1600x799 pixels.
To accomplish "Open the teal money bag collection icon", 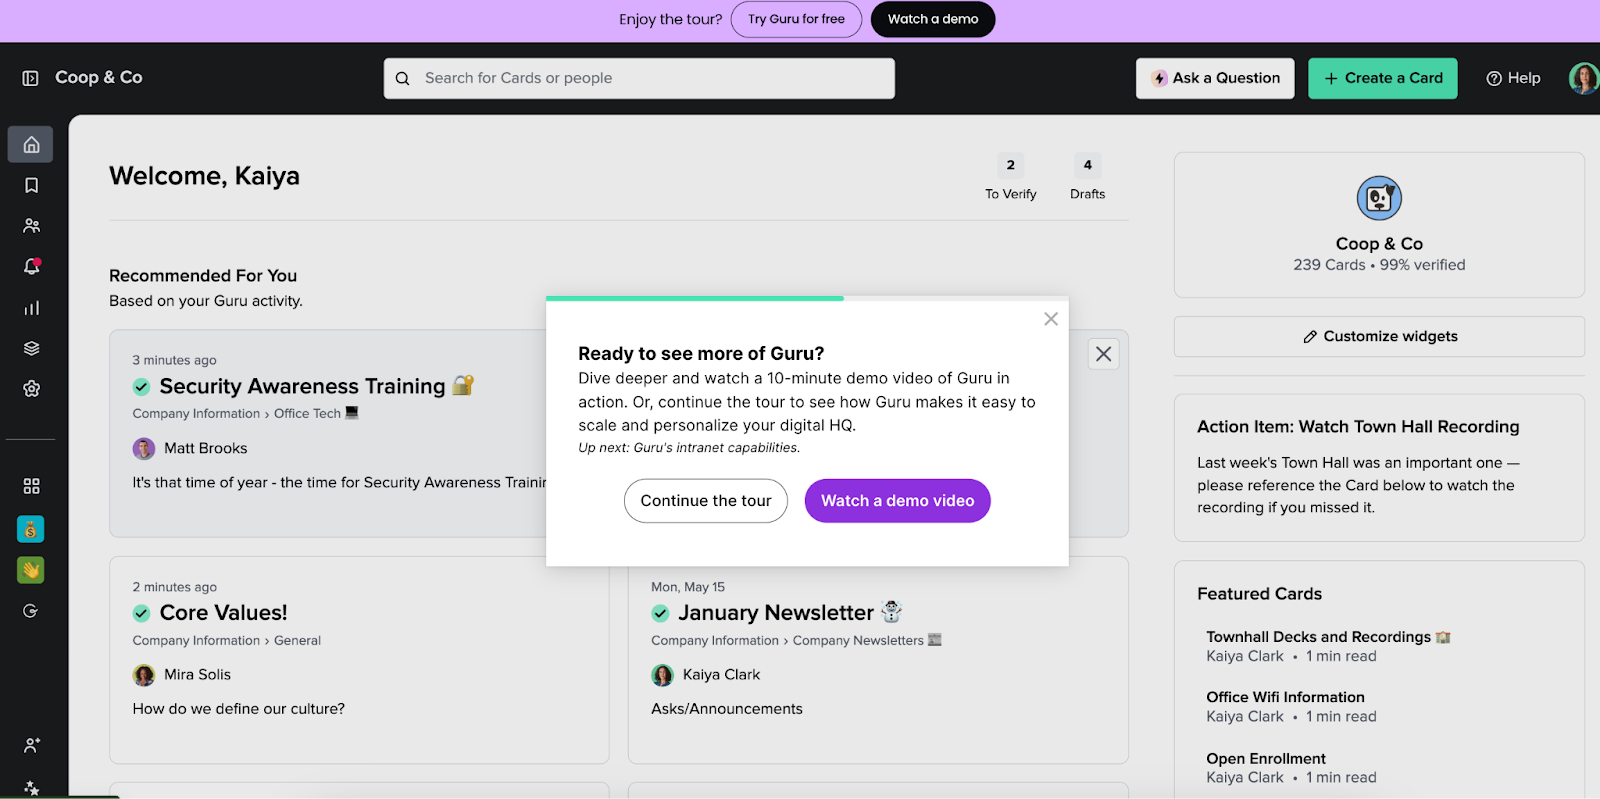I will [x=30, y=529].
